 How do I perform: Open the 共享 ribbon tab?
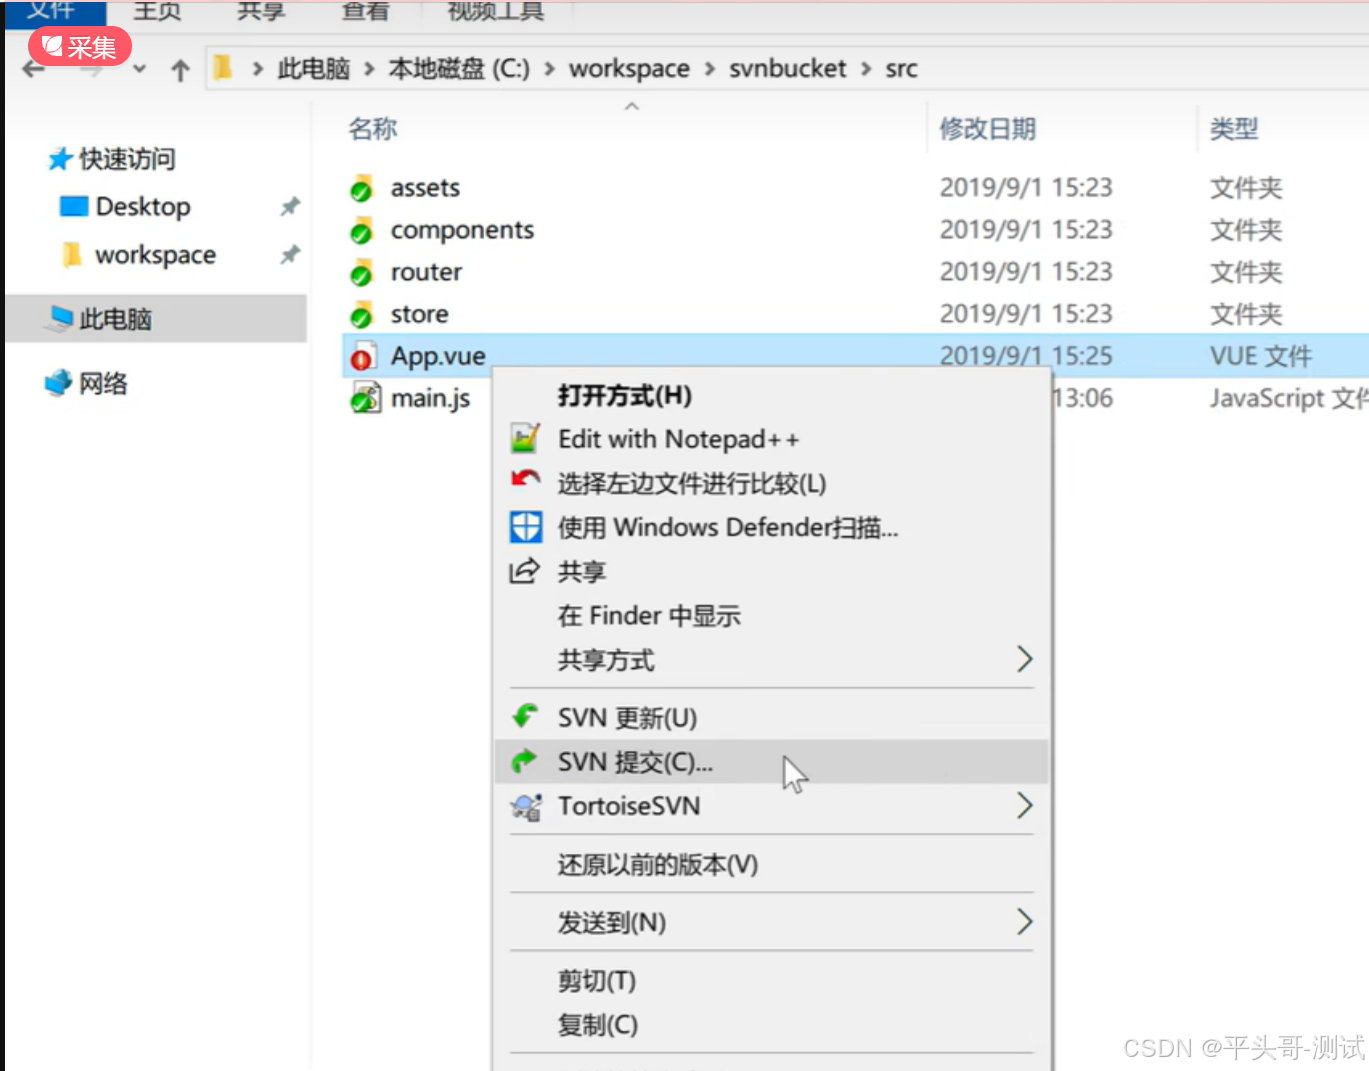(x=261, y=11)
